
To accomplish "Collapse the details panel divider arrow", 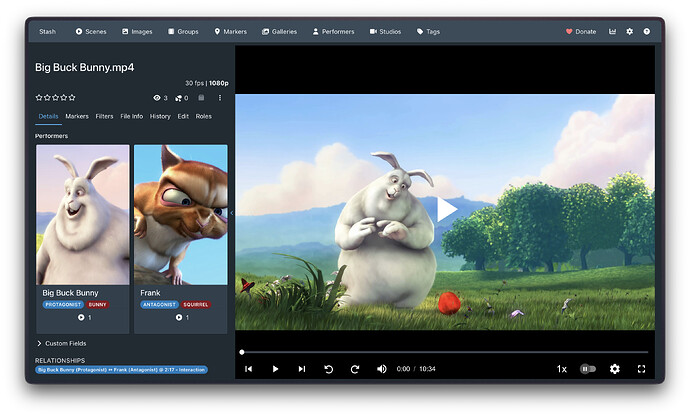I will pyautogui.click(x=231, y=213).
